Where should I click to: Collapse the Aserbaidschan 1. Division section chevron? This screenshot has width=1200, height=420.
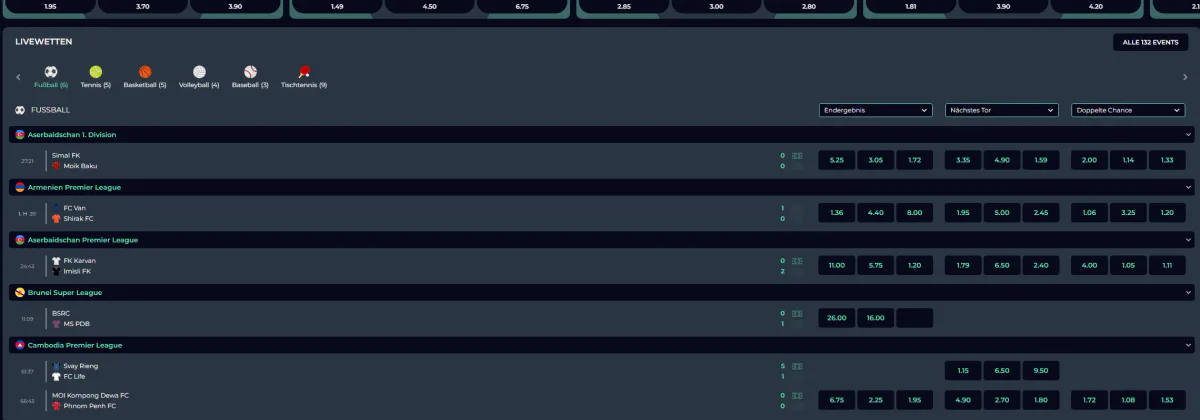point(1189,134)
